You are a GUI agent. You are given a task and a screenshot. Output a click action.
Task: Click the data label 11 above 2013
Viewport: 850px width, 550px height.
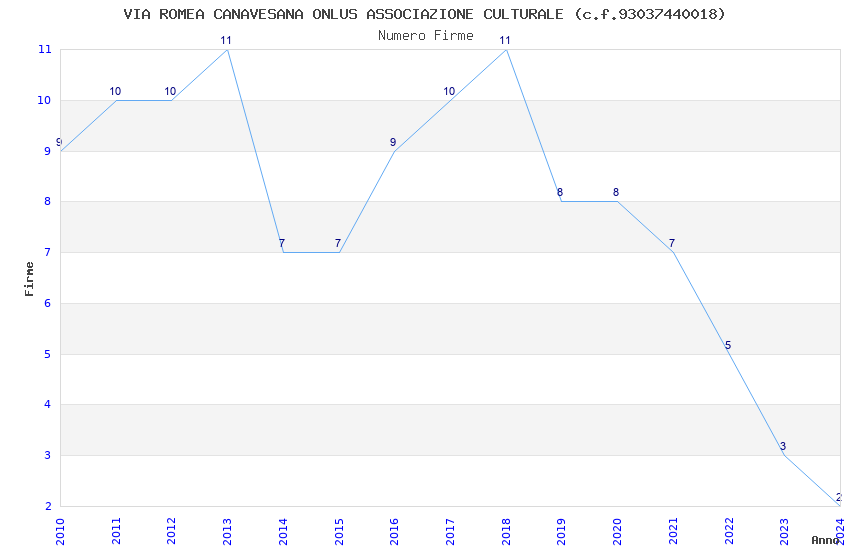point(226,40)
